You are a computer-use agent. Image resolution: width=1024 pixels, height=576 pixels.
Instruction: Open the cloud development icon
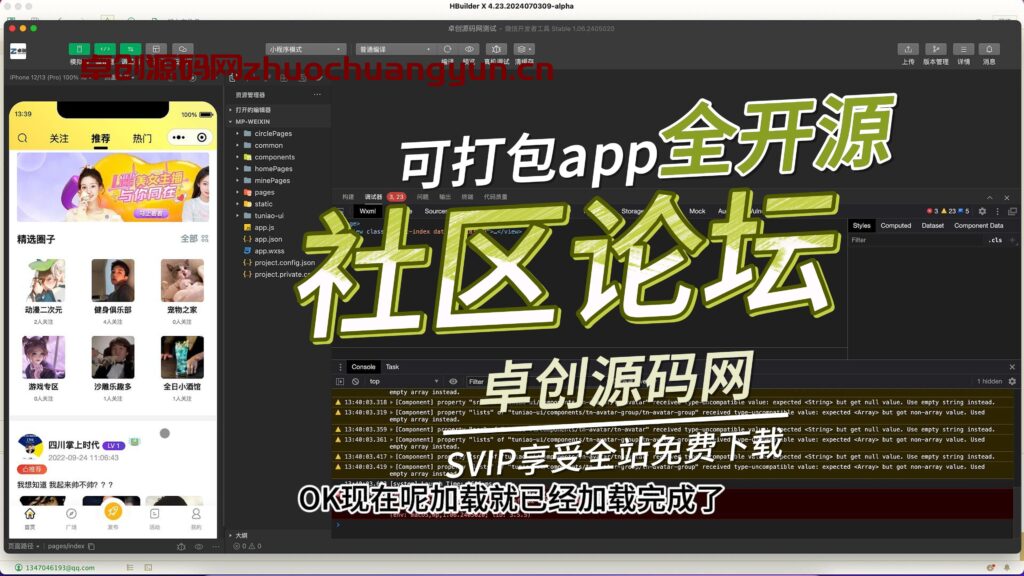(183, 49)
